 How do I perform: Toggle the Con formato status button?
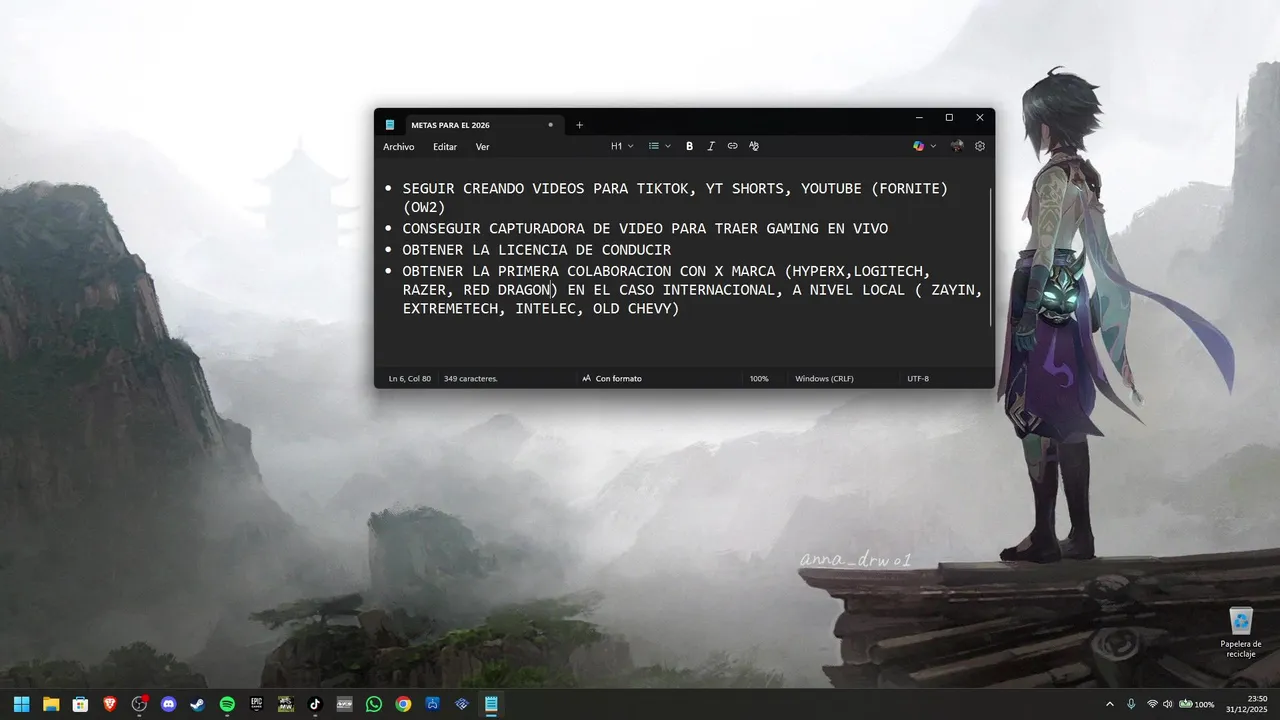pyautogui.click(x=612, y=379)
